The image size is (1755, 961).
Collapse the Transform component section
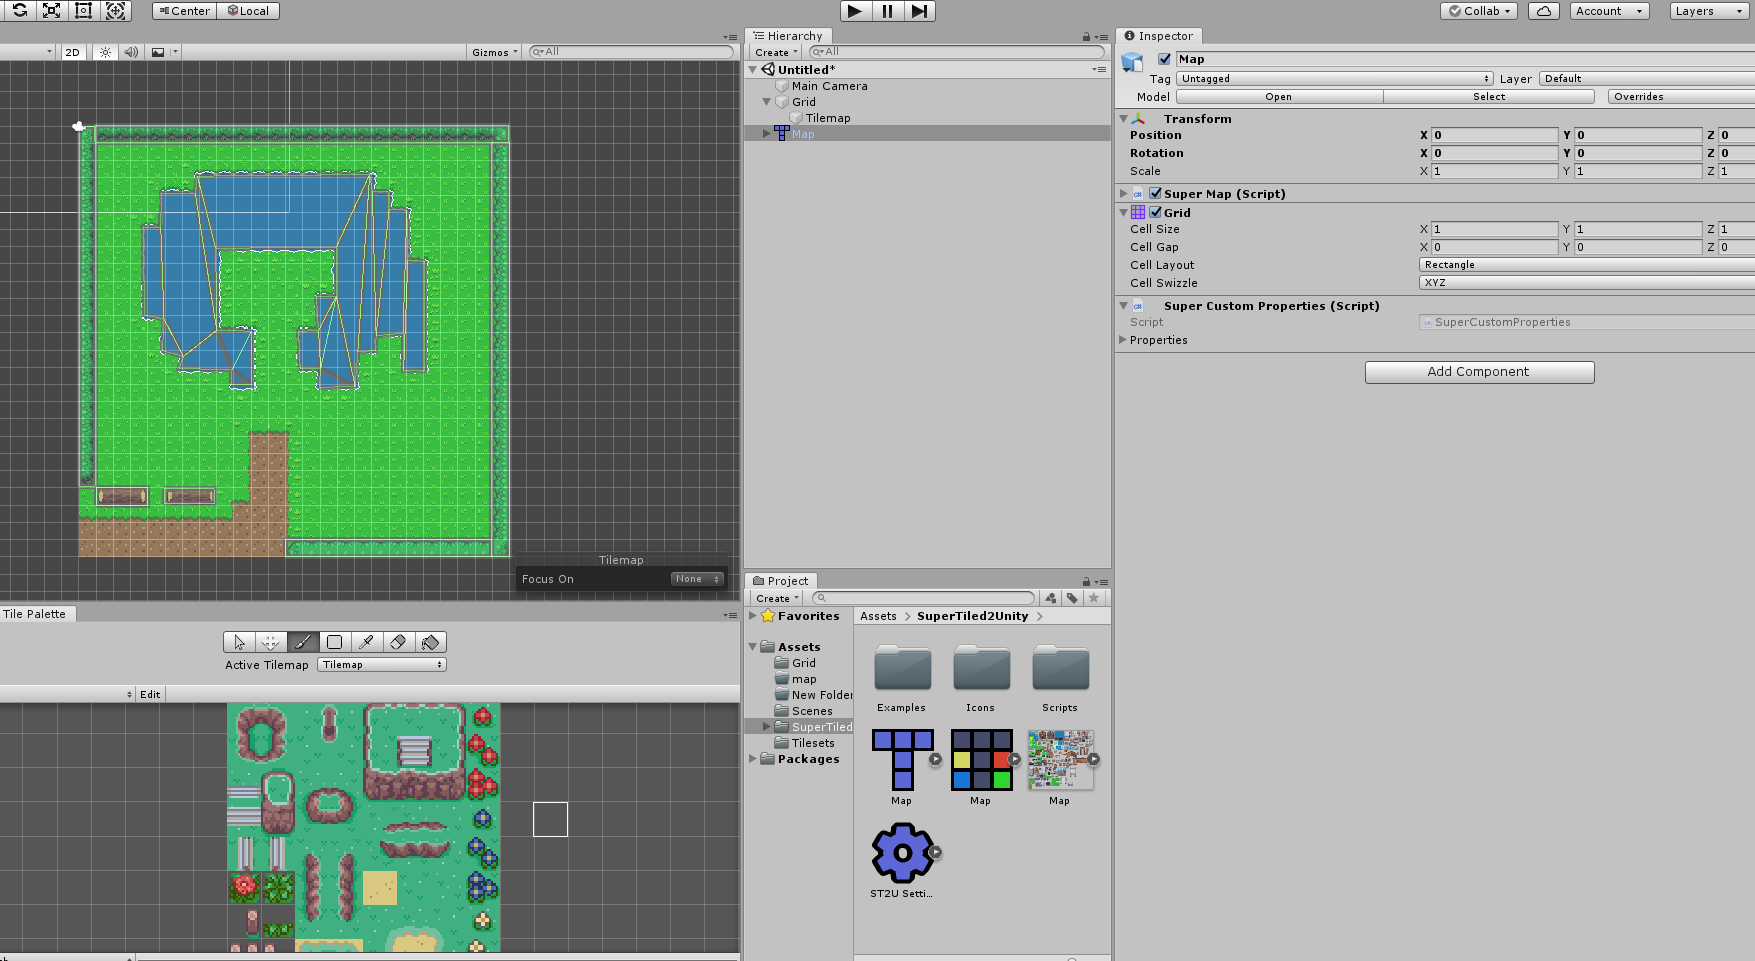point(1123,118)
